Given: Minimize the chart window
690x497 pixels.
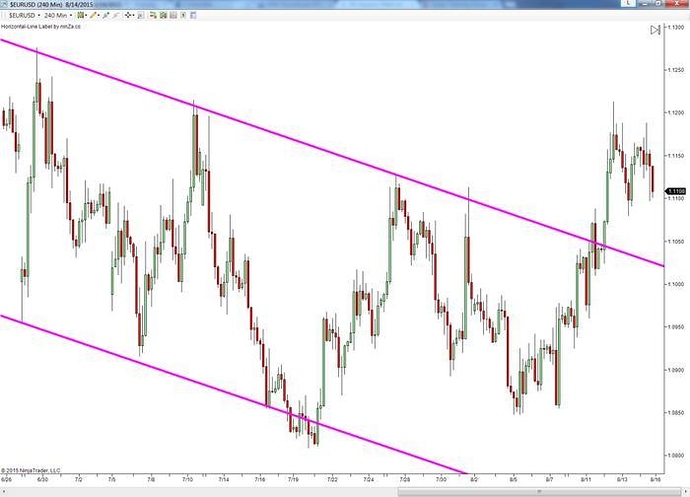Looking at the screenshot, I should 645,3.
